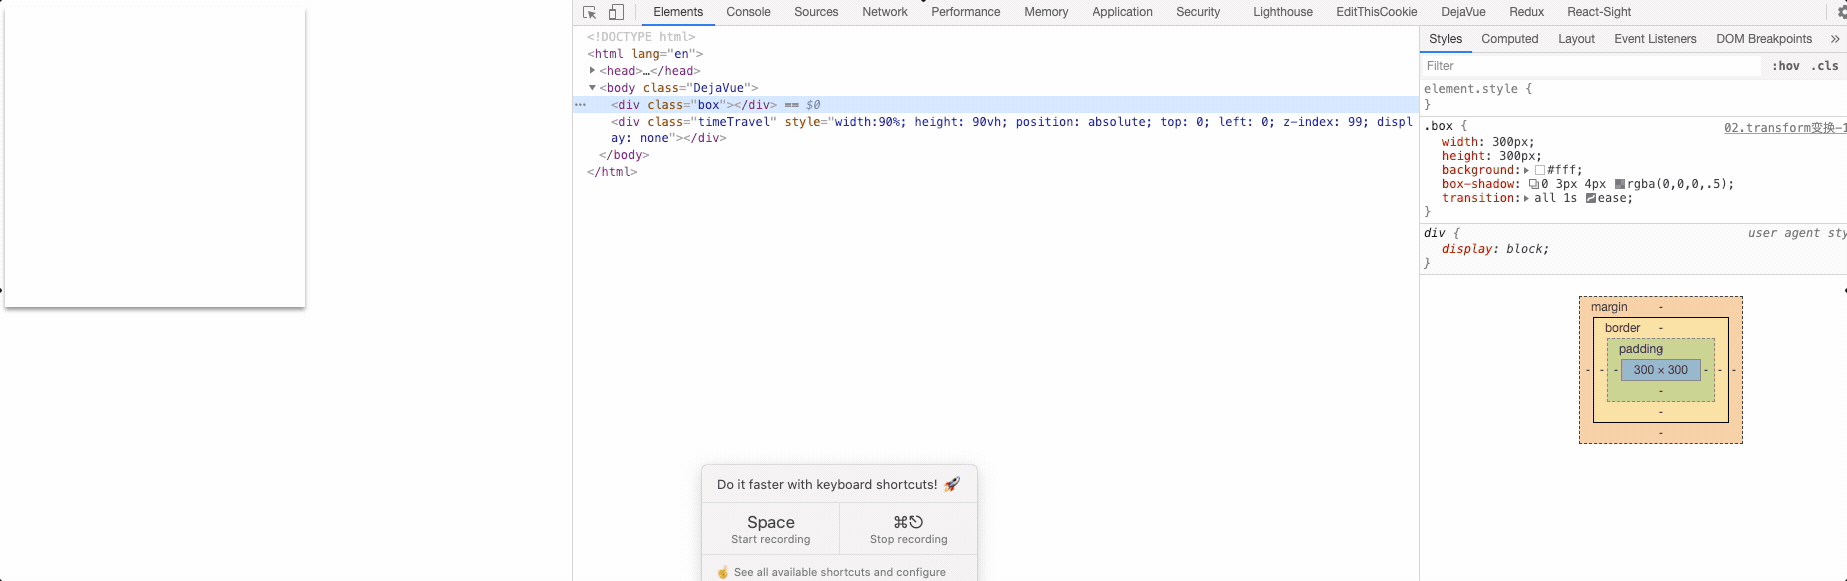Click Space to start recording
The height and width of the screenshot is (581, 1847).
770,529
